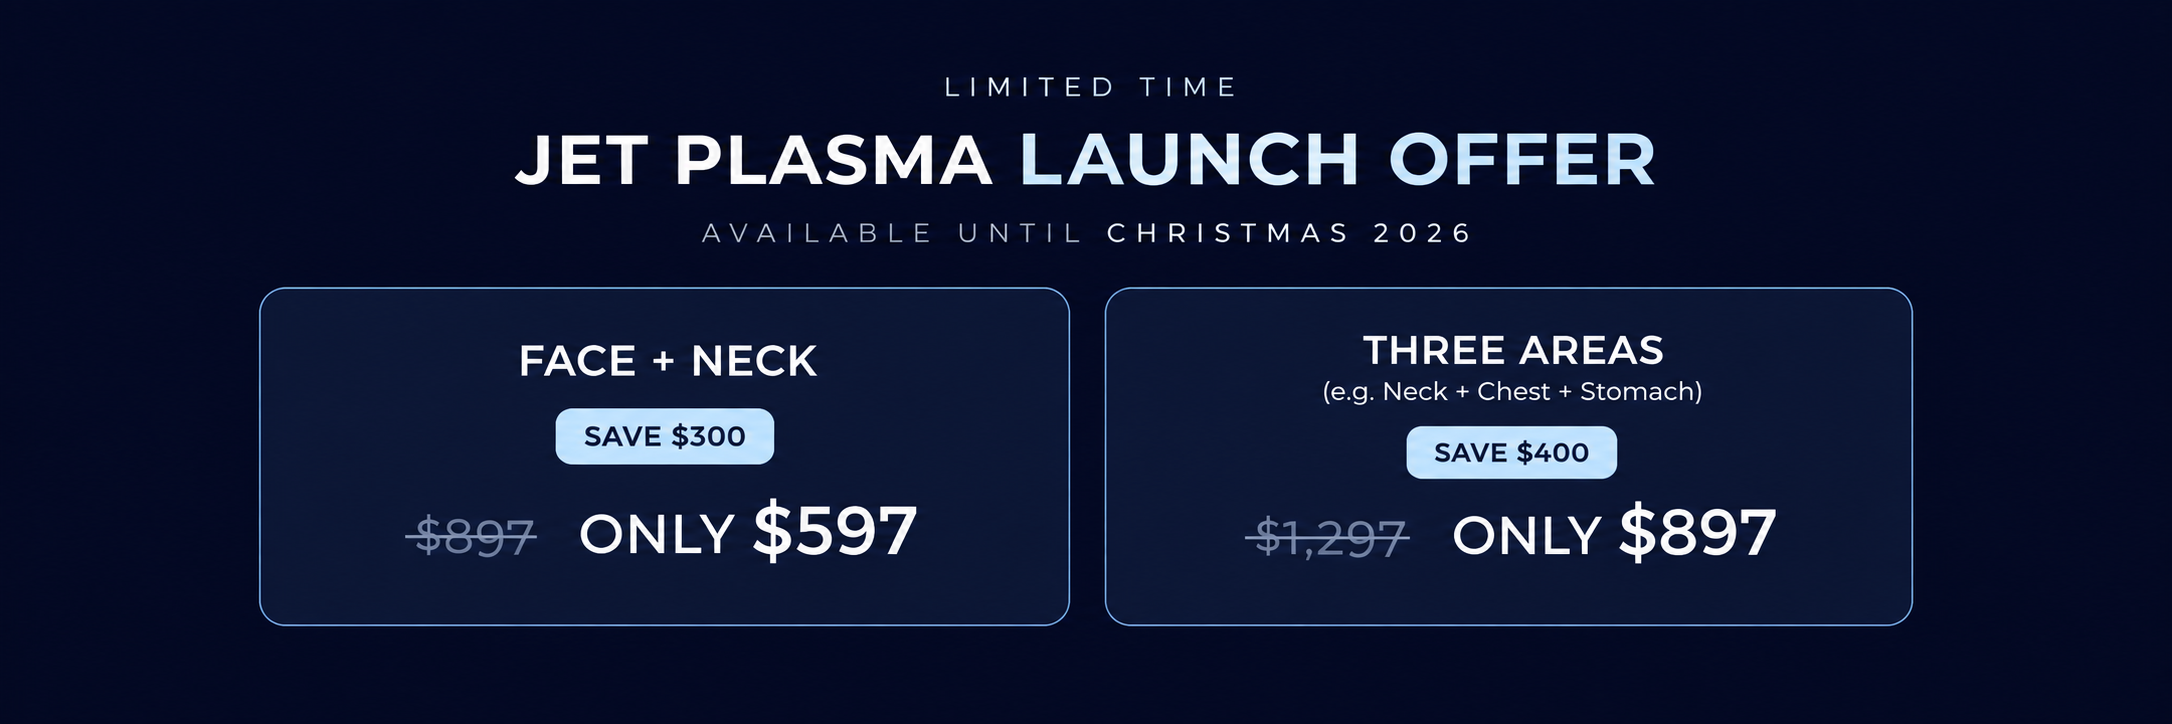Screen dimensions: 2172x724
Task: Click the word NECK in Face + Neck title
Action: [754, 361]
